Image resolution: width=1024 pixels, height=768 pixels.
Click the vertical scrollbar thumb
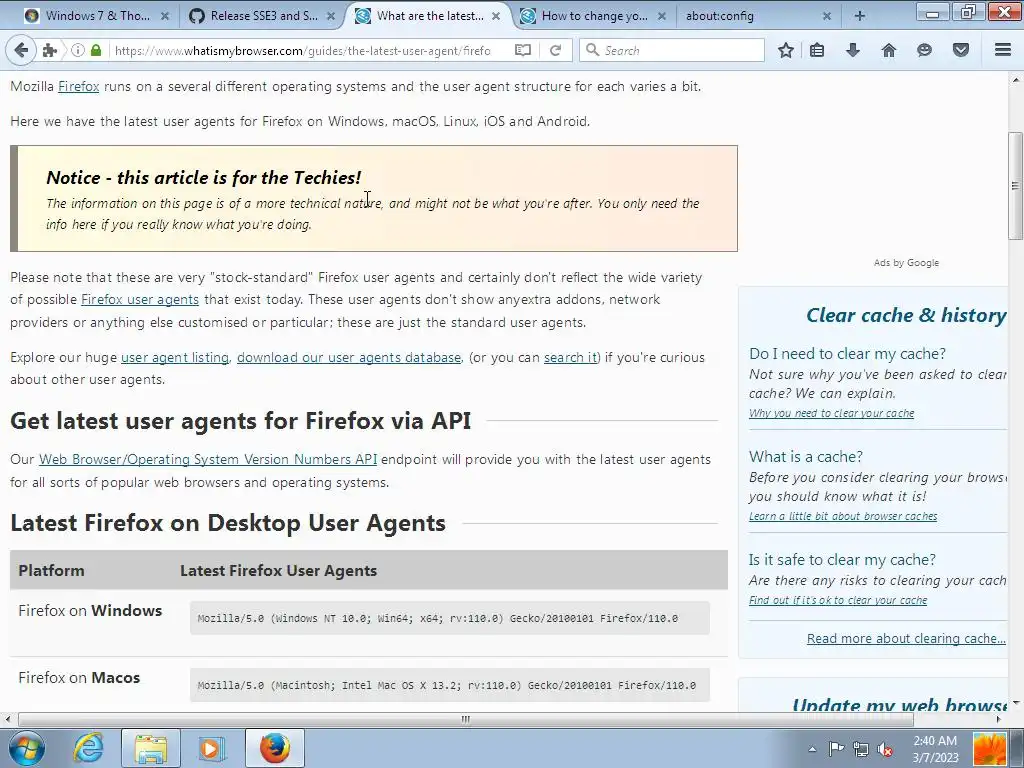pyautogui.click(x=1016, y=186)
